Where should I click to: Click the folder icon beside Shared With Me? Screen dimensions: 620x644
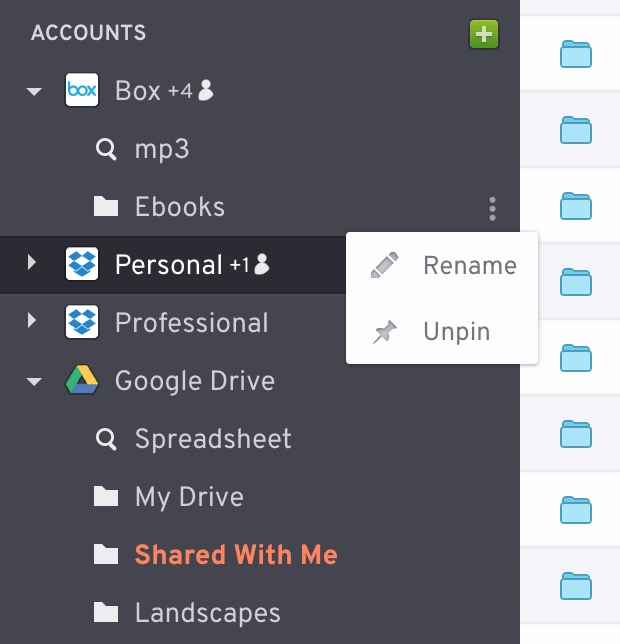(x=106, y=554)
